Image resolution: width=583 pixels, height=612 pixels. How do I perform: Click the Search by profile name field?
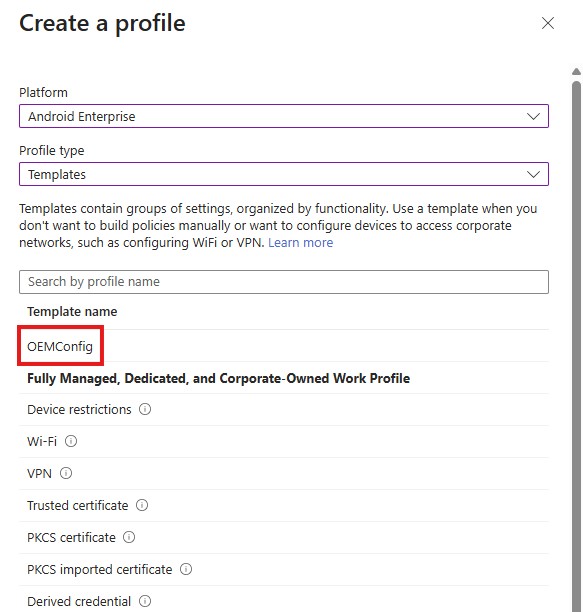click(x=284, y=282)
